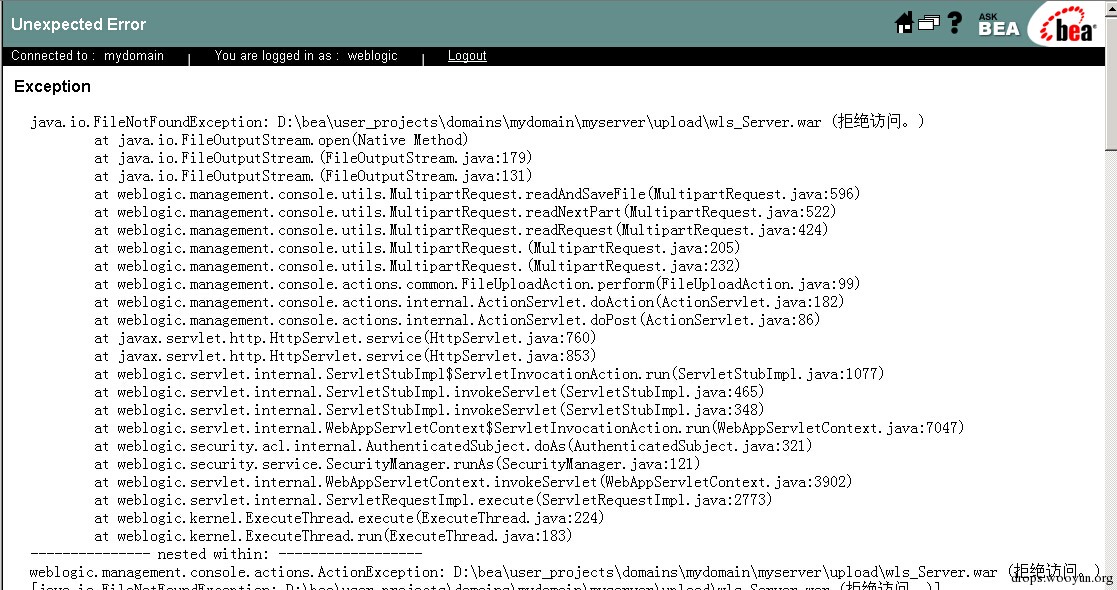Click the Unexpected Error page title

point(78,24)
